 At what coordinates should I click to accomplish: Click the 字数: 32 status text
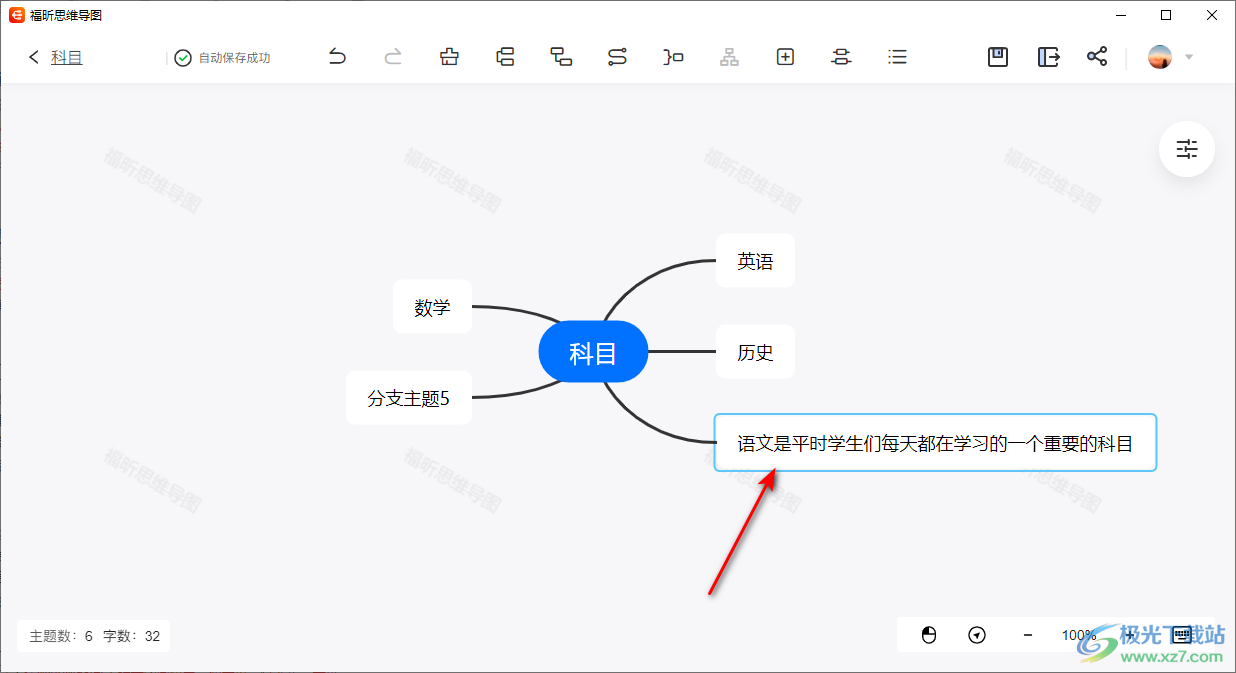[131, 636]
